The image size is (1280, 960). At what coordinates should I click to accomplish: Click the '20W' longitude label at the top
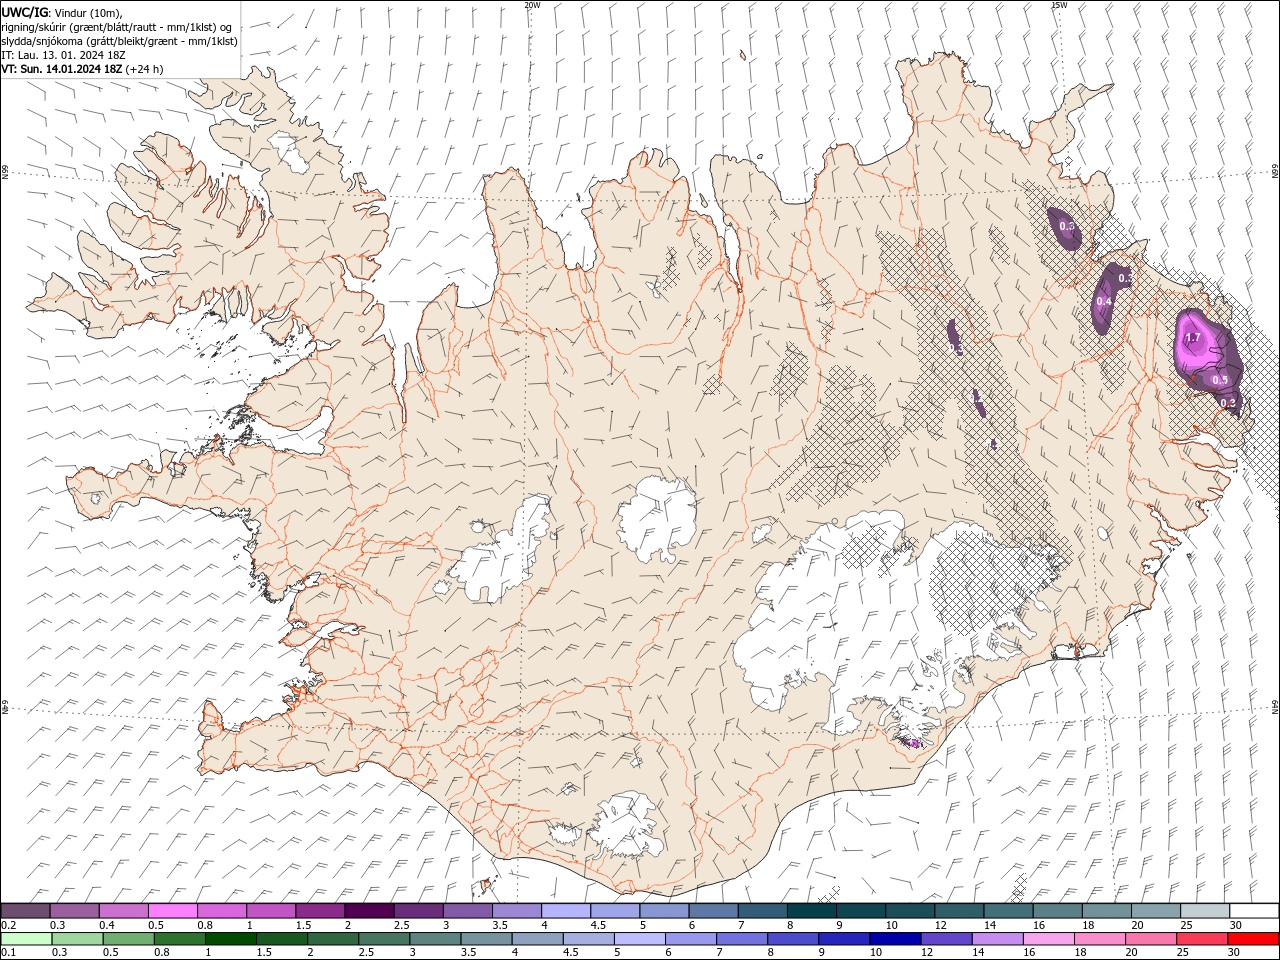point(532,4)
